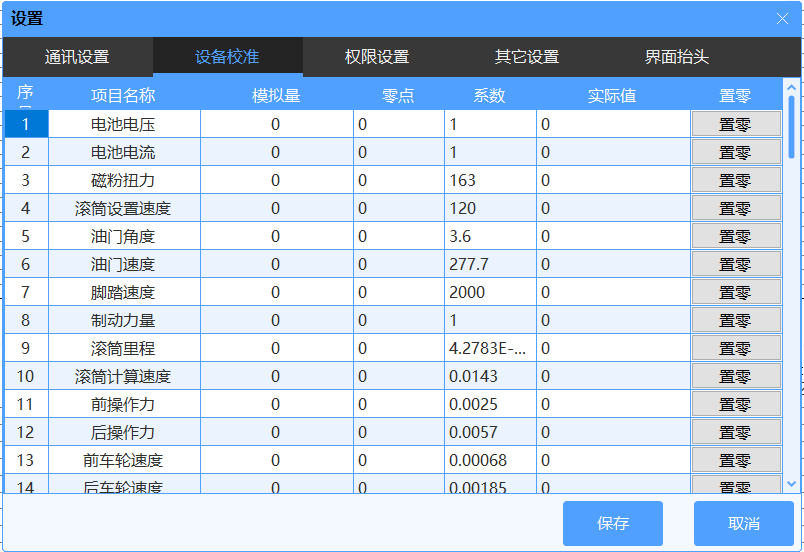Viewport: 804px width, 552px height.
Task: Click the 零点 cell for 电池电流
Action: pos(398,153)
